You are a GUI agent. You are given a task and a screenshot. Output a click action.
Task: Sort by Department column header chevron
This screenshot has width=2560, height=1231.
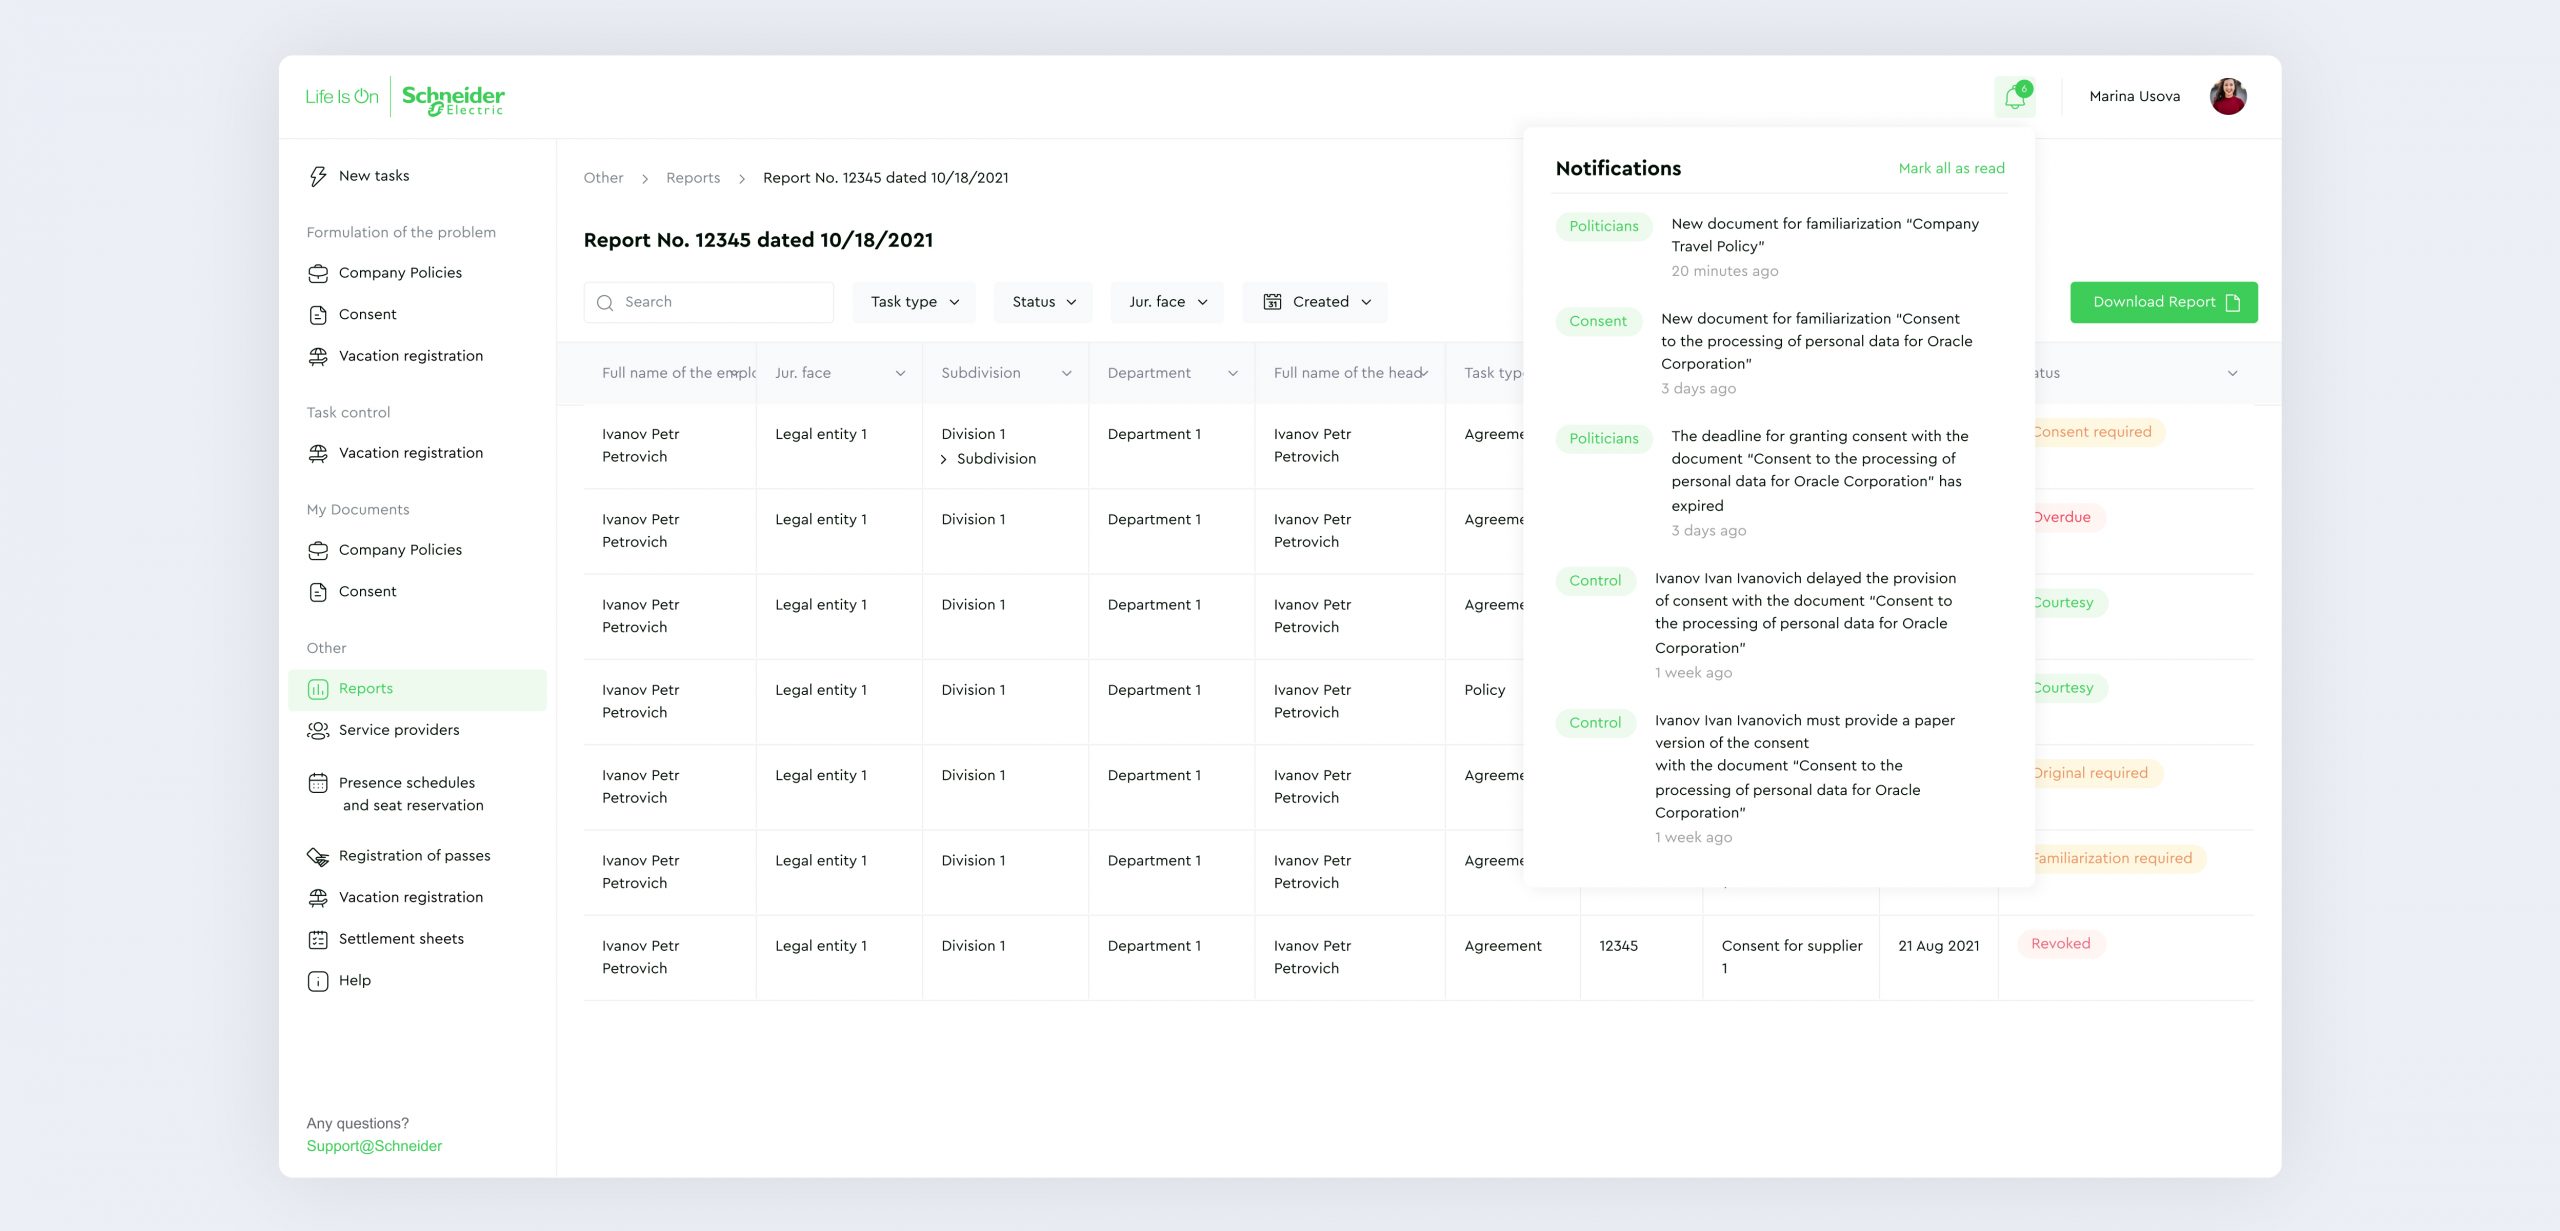click(x=1233, y=373)
